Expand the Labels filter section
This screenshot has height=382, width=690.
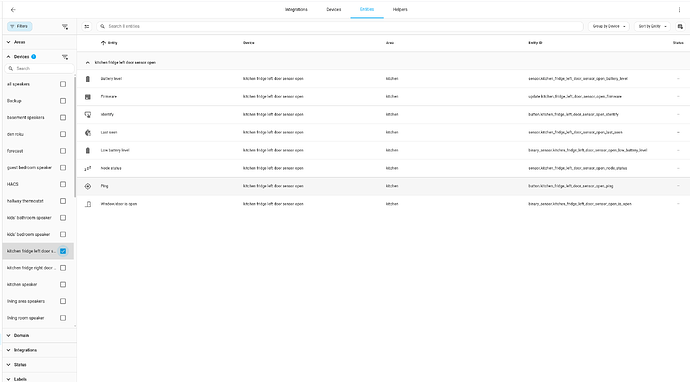click(38, 378)
